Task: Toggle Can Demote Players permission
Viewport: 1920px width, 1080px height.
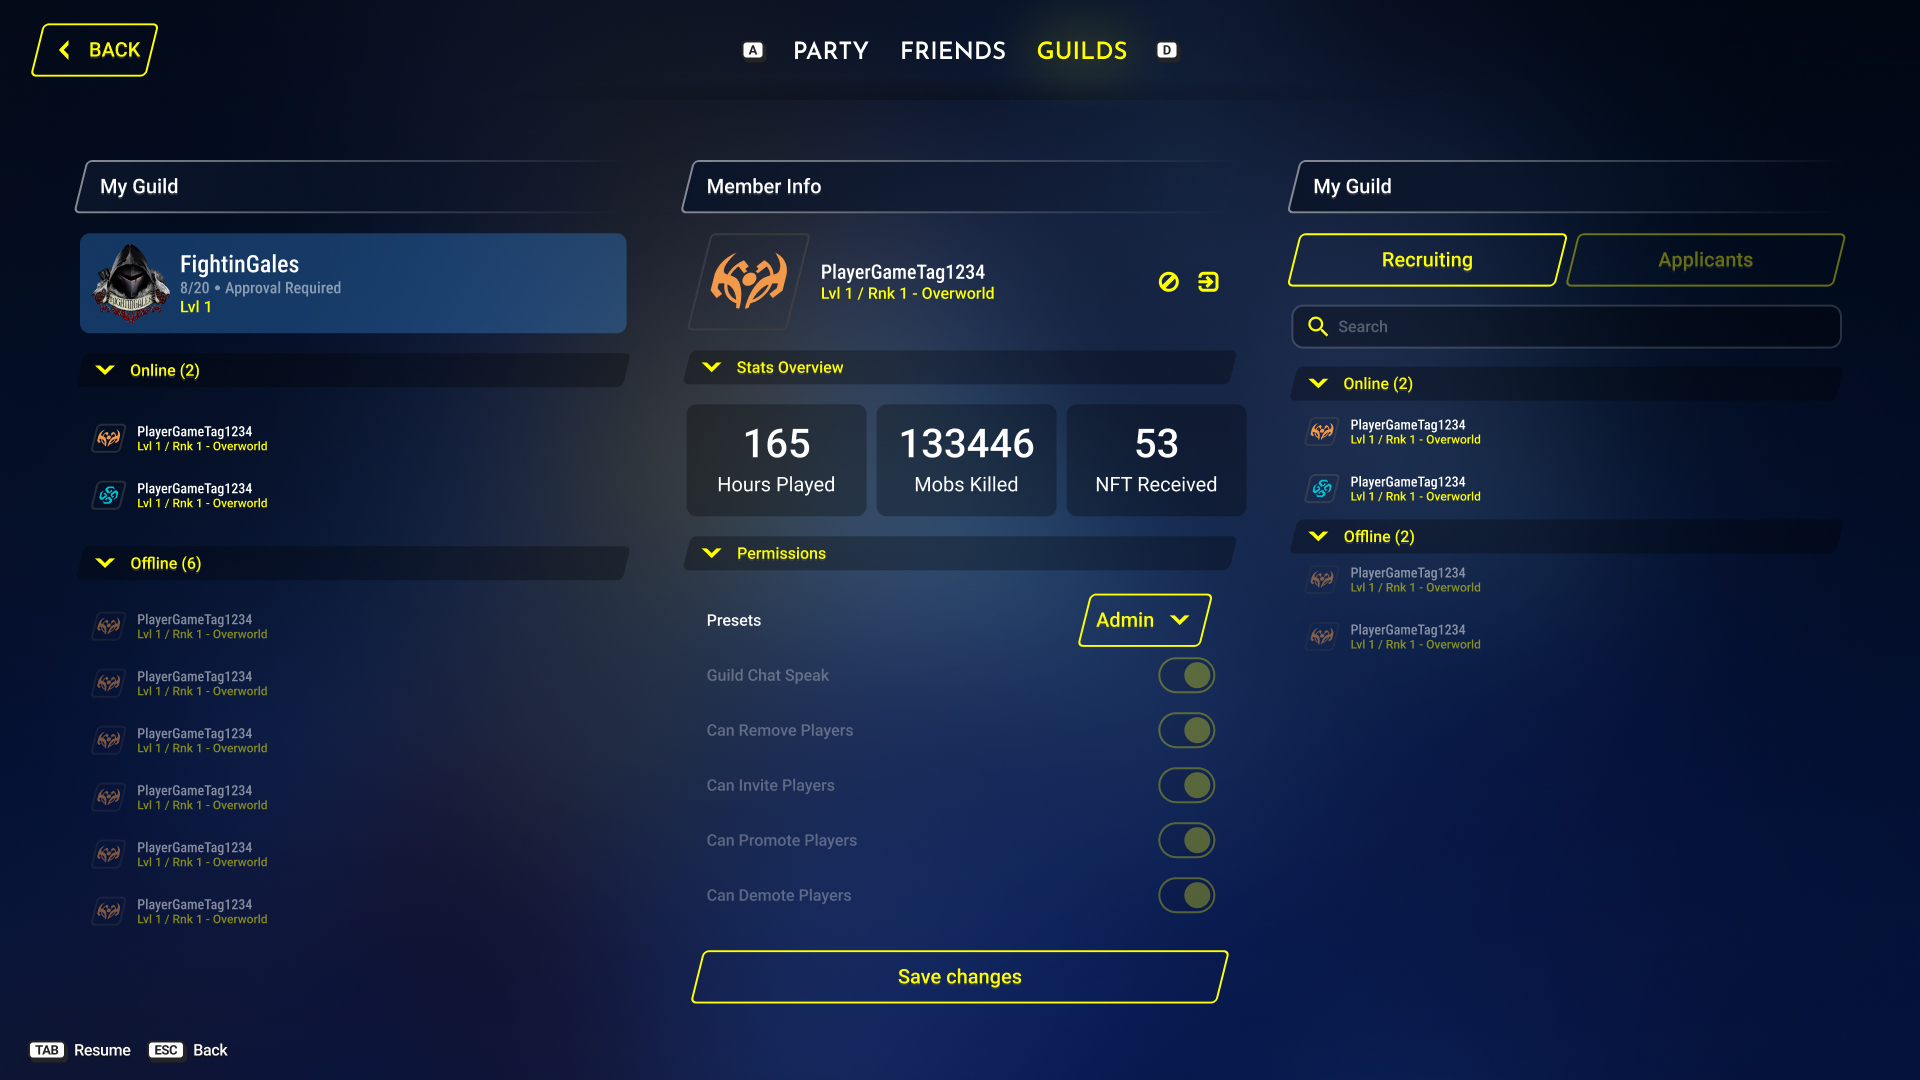Action: [1186, 896]
